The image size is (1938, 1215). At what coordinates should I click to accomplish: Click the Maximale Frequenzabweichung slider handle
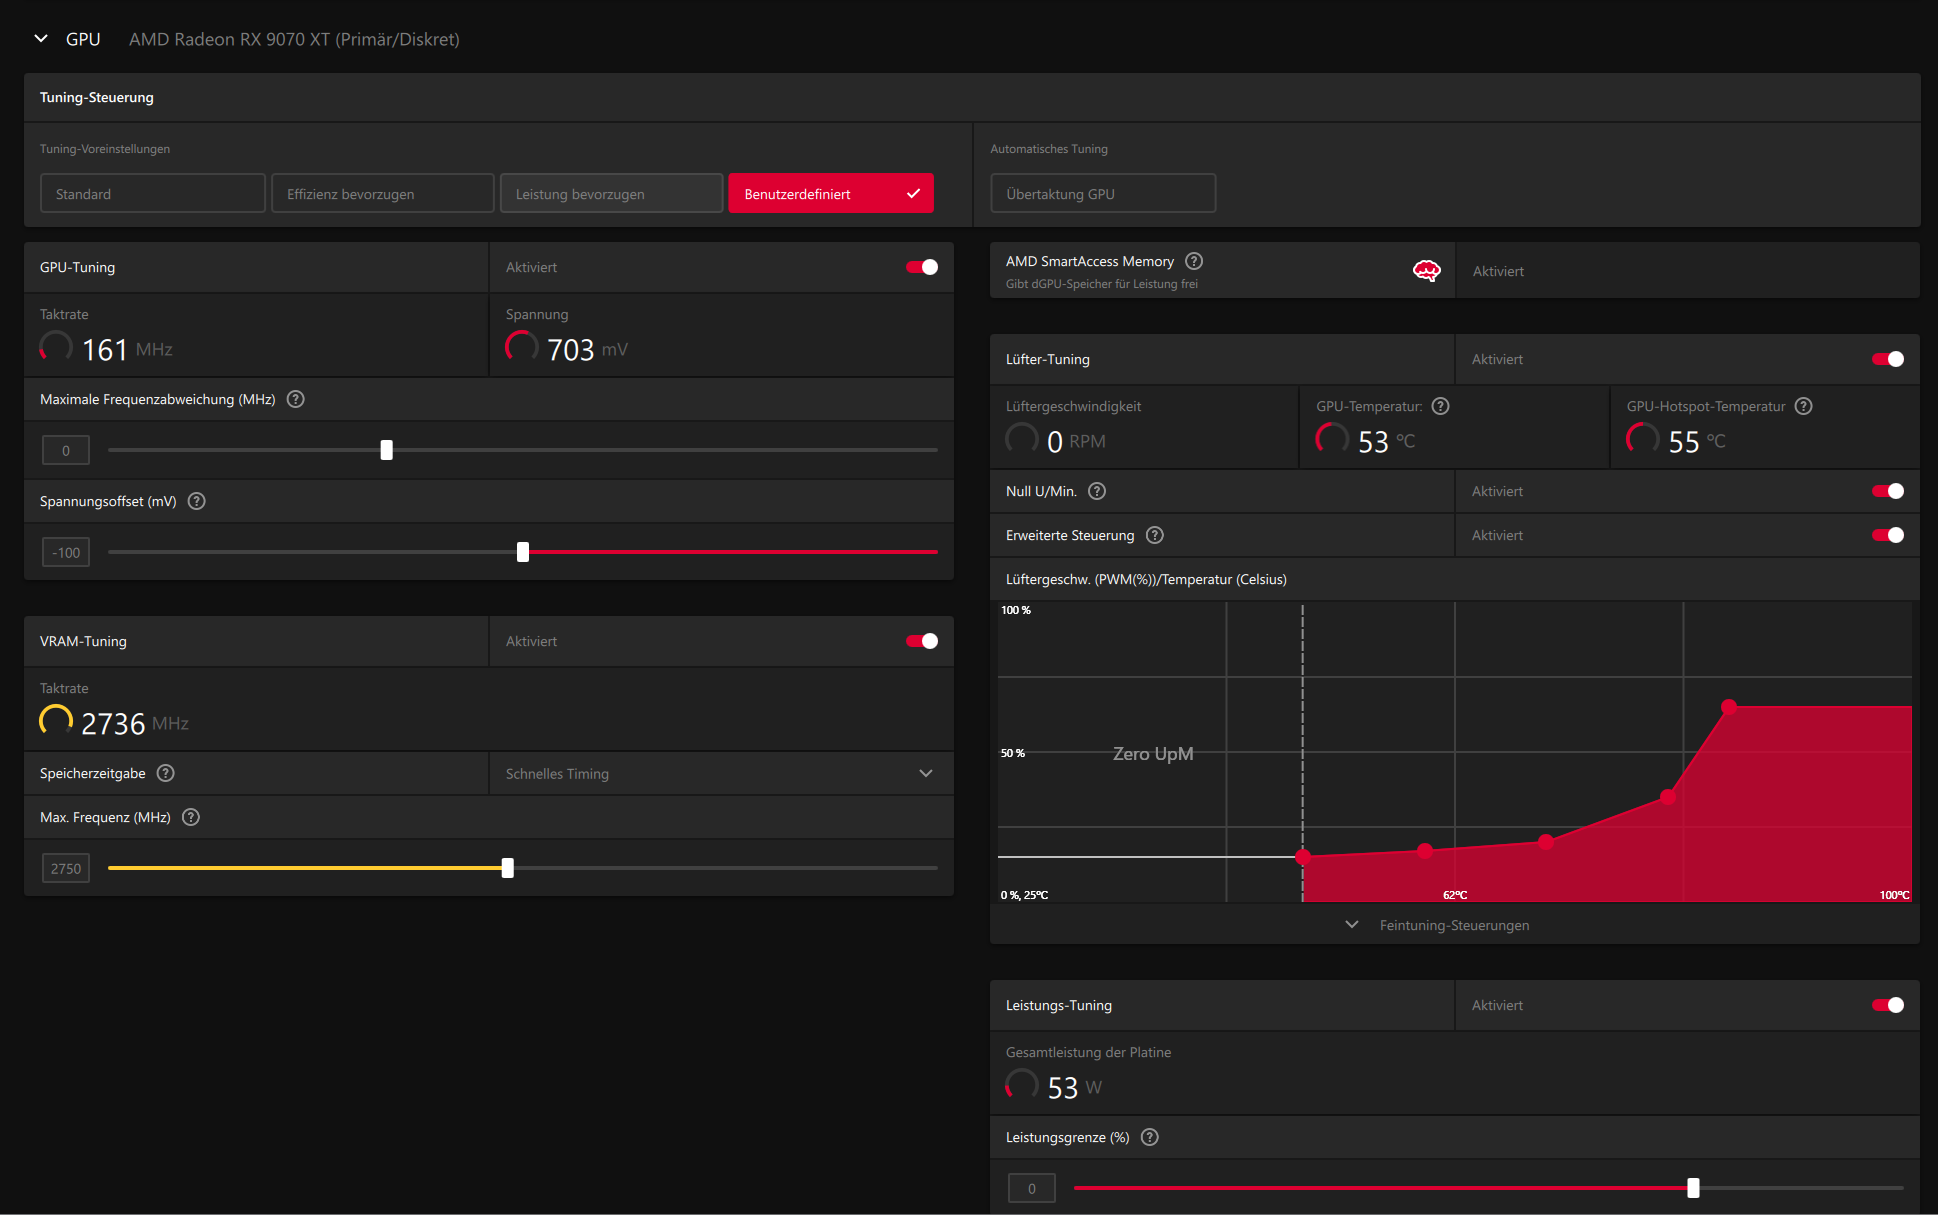[387, 450]
